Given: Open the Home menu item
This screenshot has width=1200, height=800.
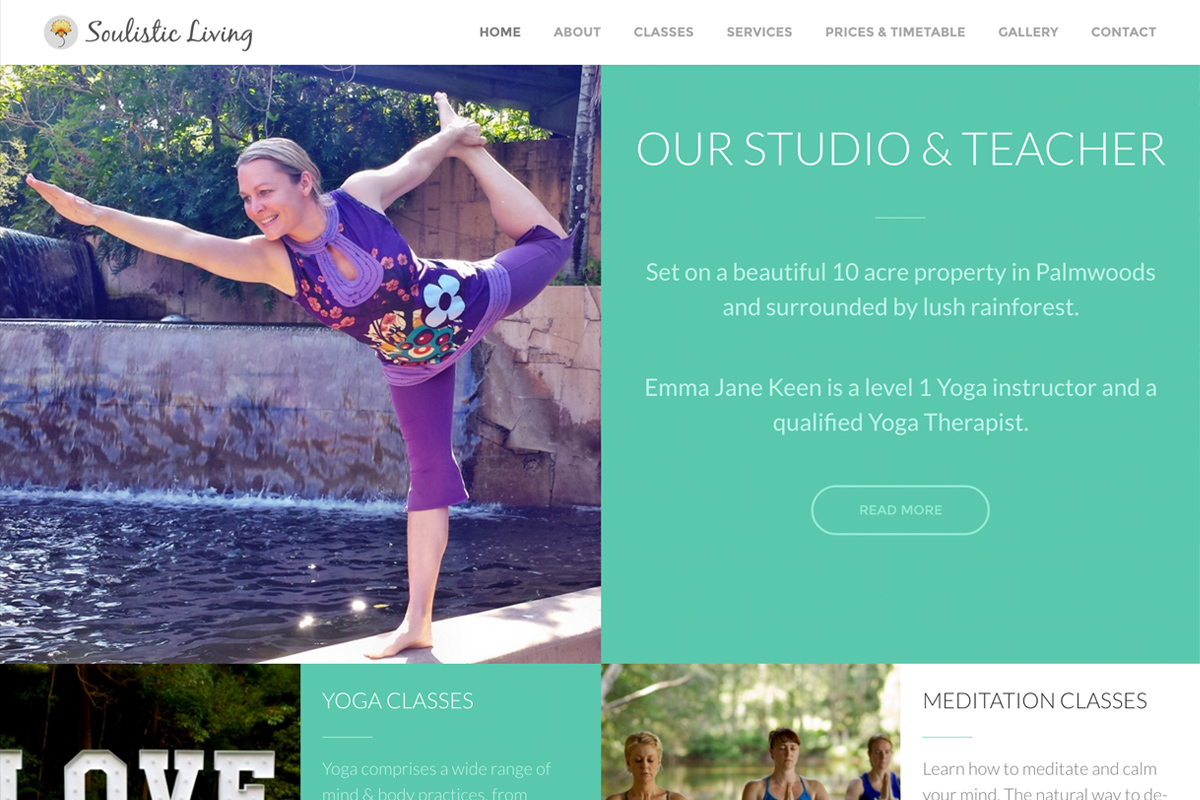Looking at the screenshot, I should tap(500, 32).
